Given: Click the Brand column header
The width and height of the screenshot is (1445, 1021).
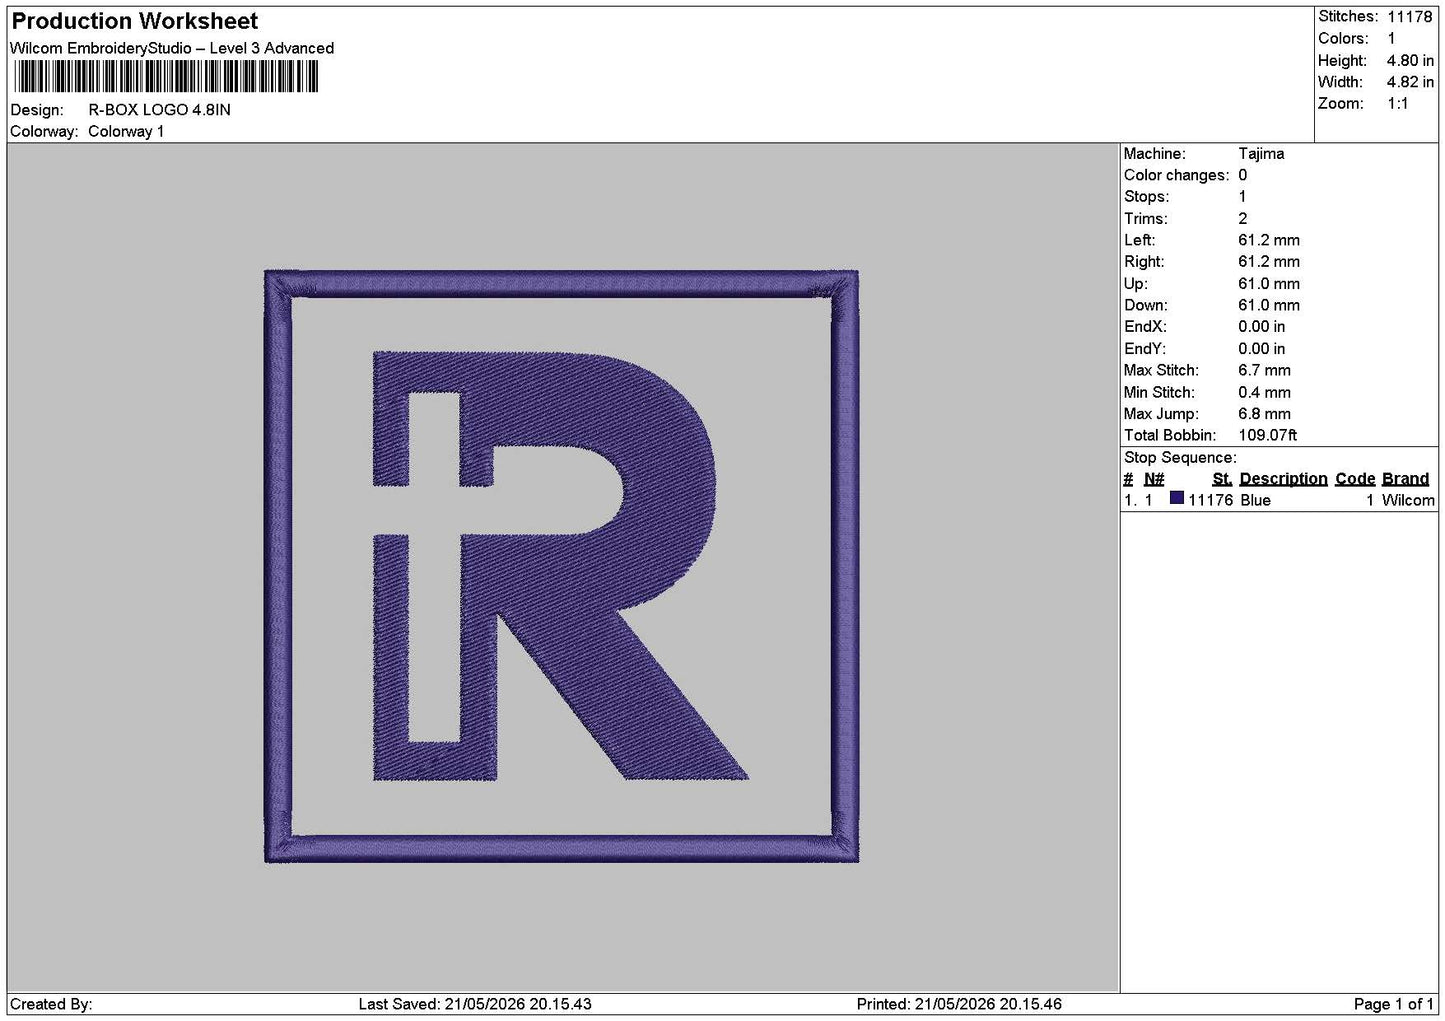Looking at the screenshot, I should (x=1405, y=479).
